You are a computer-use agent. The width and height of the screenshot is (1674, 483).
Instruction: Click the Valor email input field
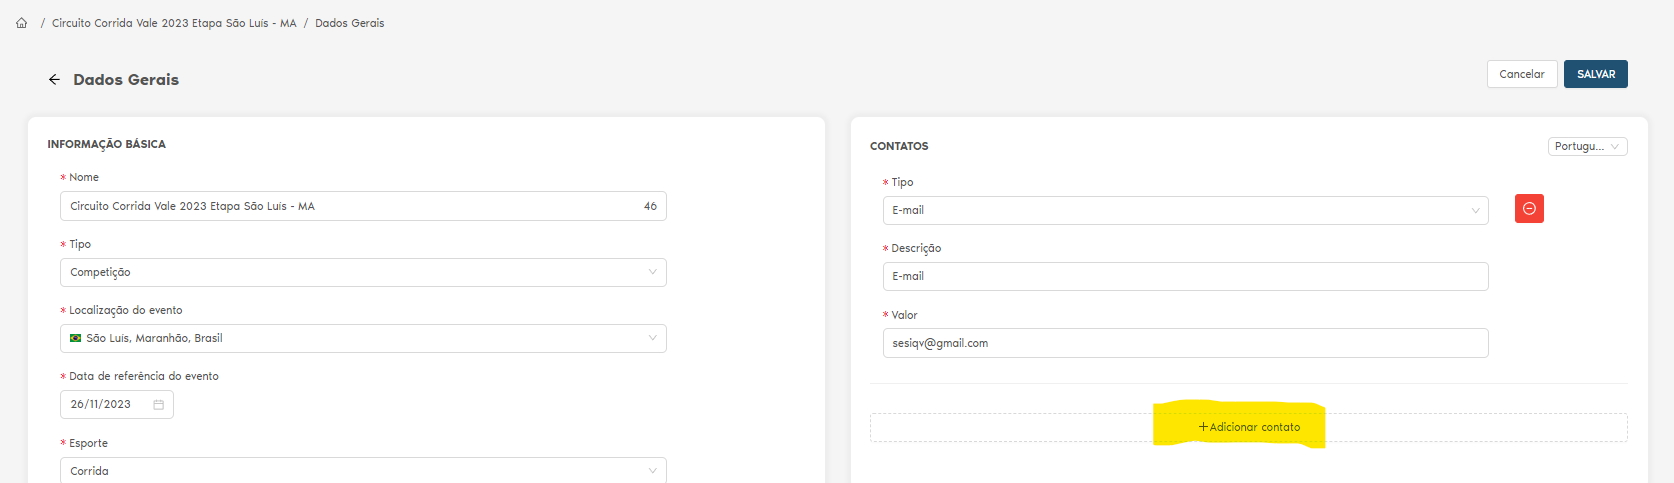(x=1185, y=344)
